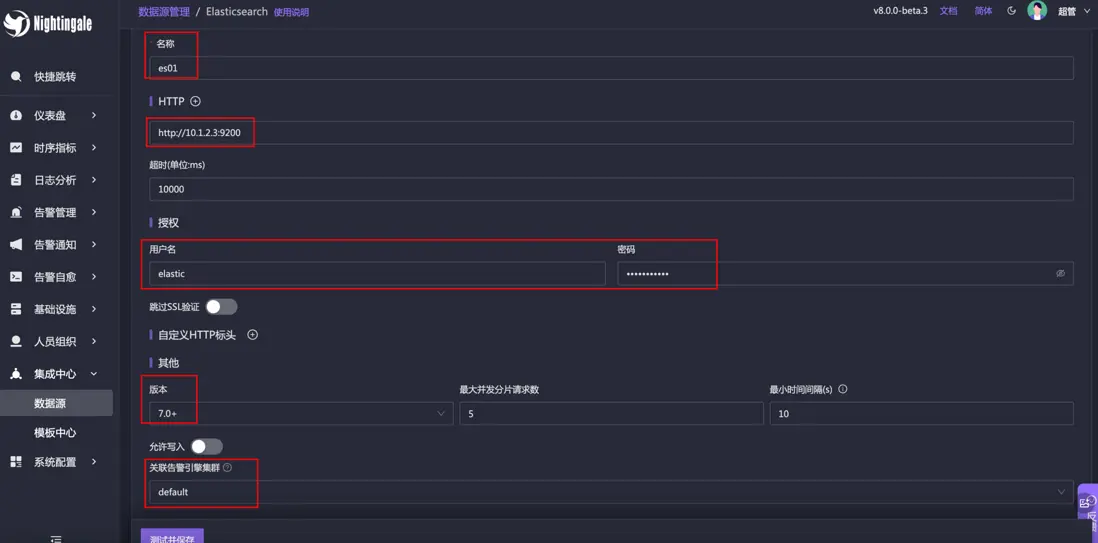The image size is (1098, 543).
Task: Click the 告警通知 megaphone icon
Action: [x=16, y=245]
